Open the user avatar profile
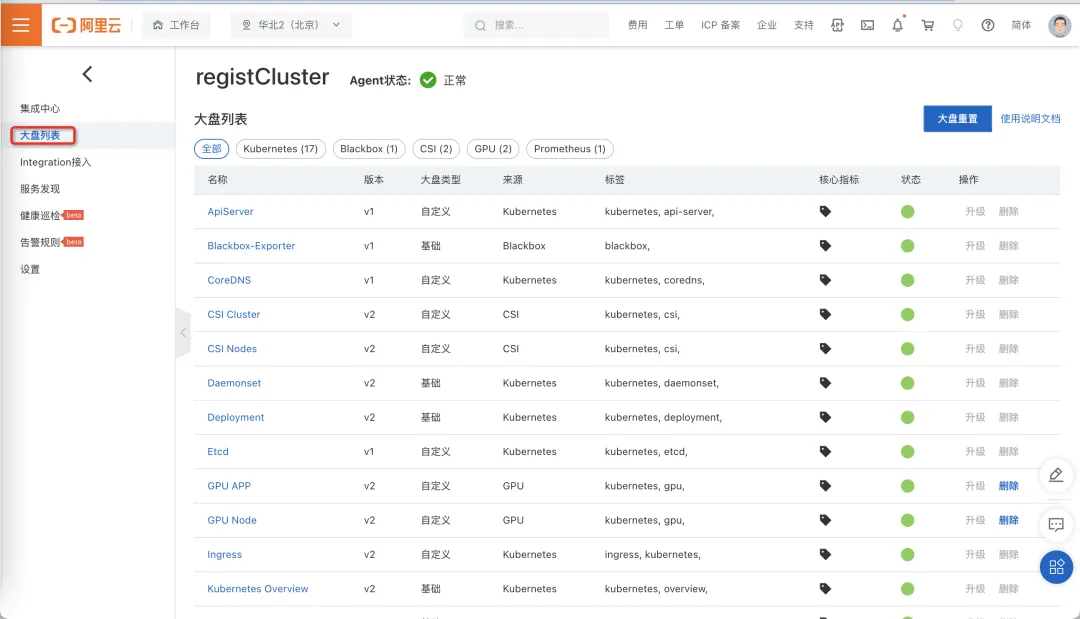The height and width of the screenshot is (619, 1080). pos(1059,25)
